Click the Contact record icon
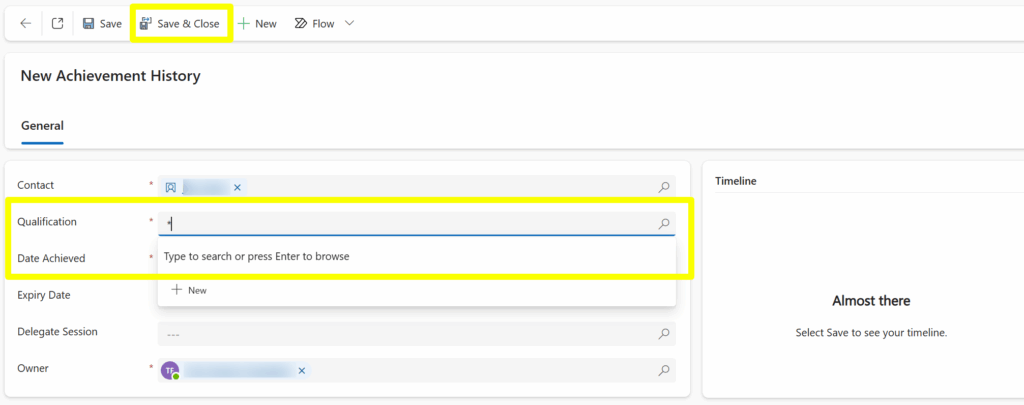Screen dimensions: 1024x405 point(171,187)
